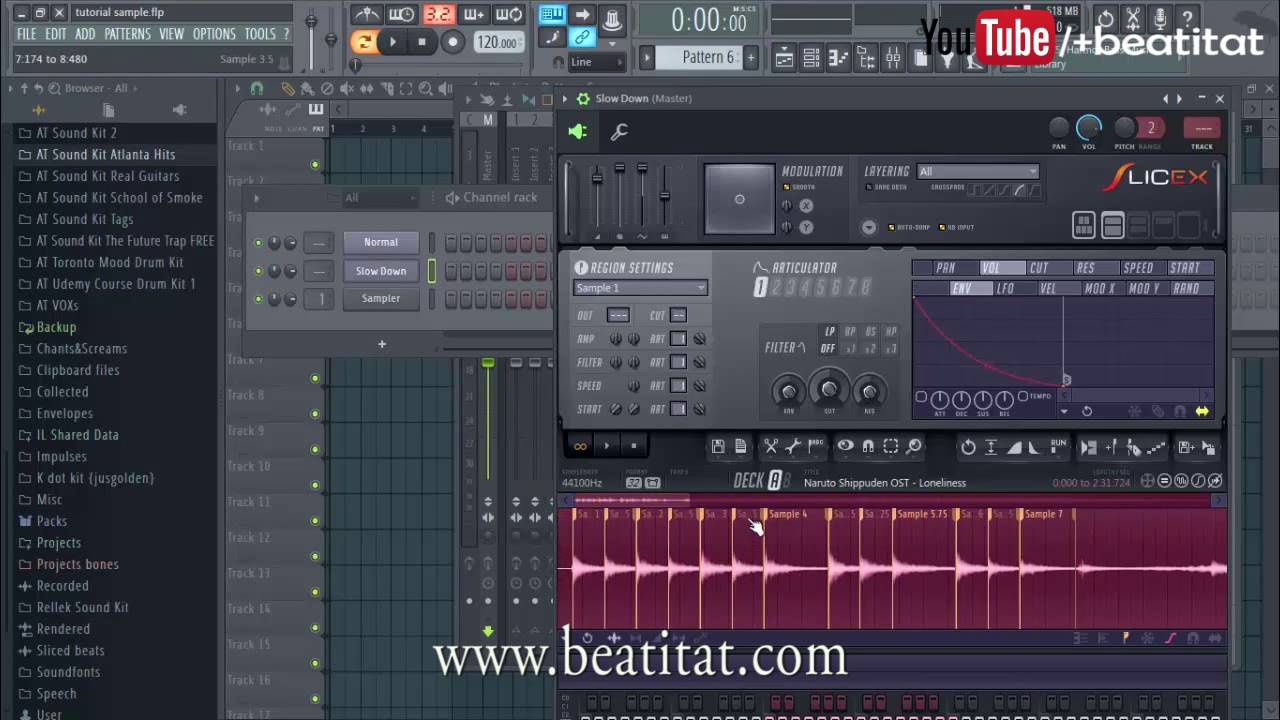The image size is (1280, 720).
Task: Toggle the green mute LED on Normal channel
Action: click(x=258, y=243)
